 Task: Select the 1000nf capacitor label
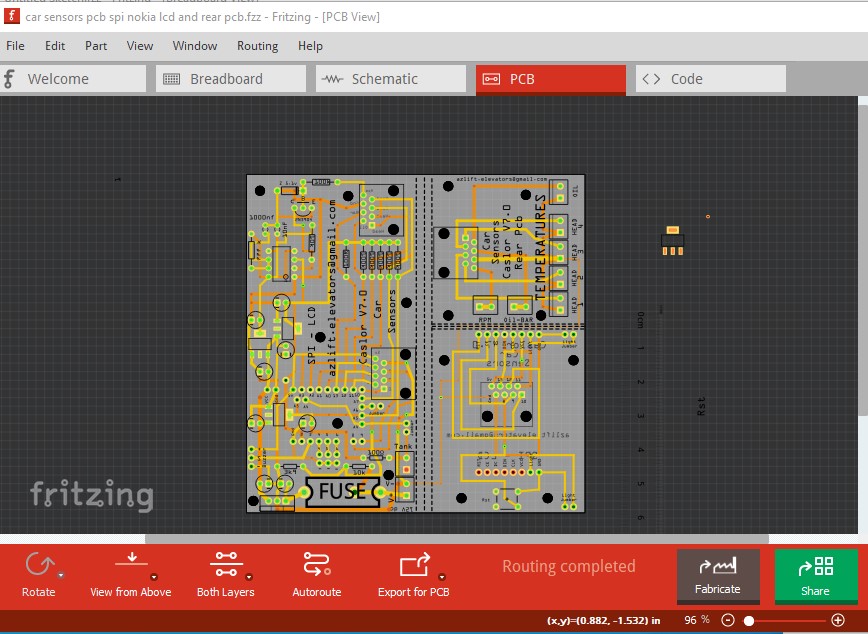pyautogui.click(x=261, y=217)
